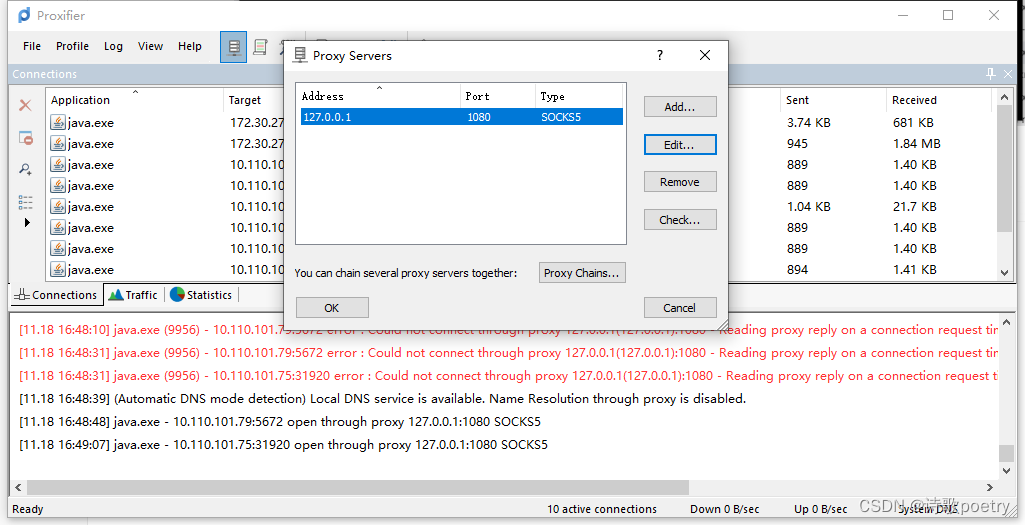Close the Proxy Servers dialog with X
Viewport: 1025px width, 525px height.
click(x=705, y=55)
